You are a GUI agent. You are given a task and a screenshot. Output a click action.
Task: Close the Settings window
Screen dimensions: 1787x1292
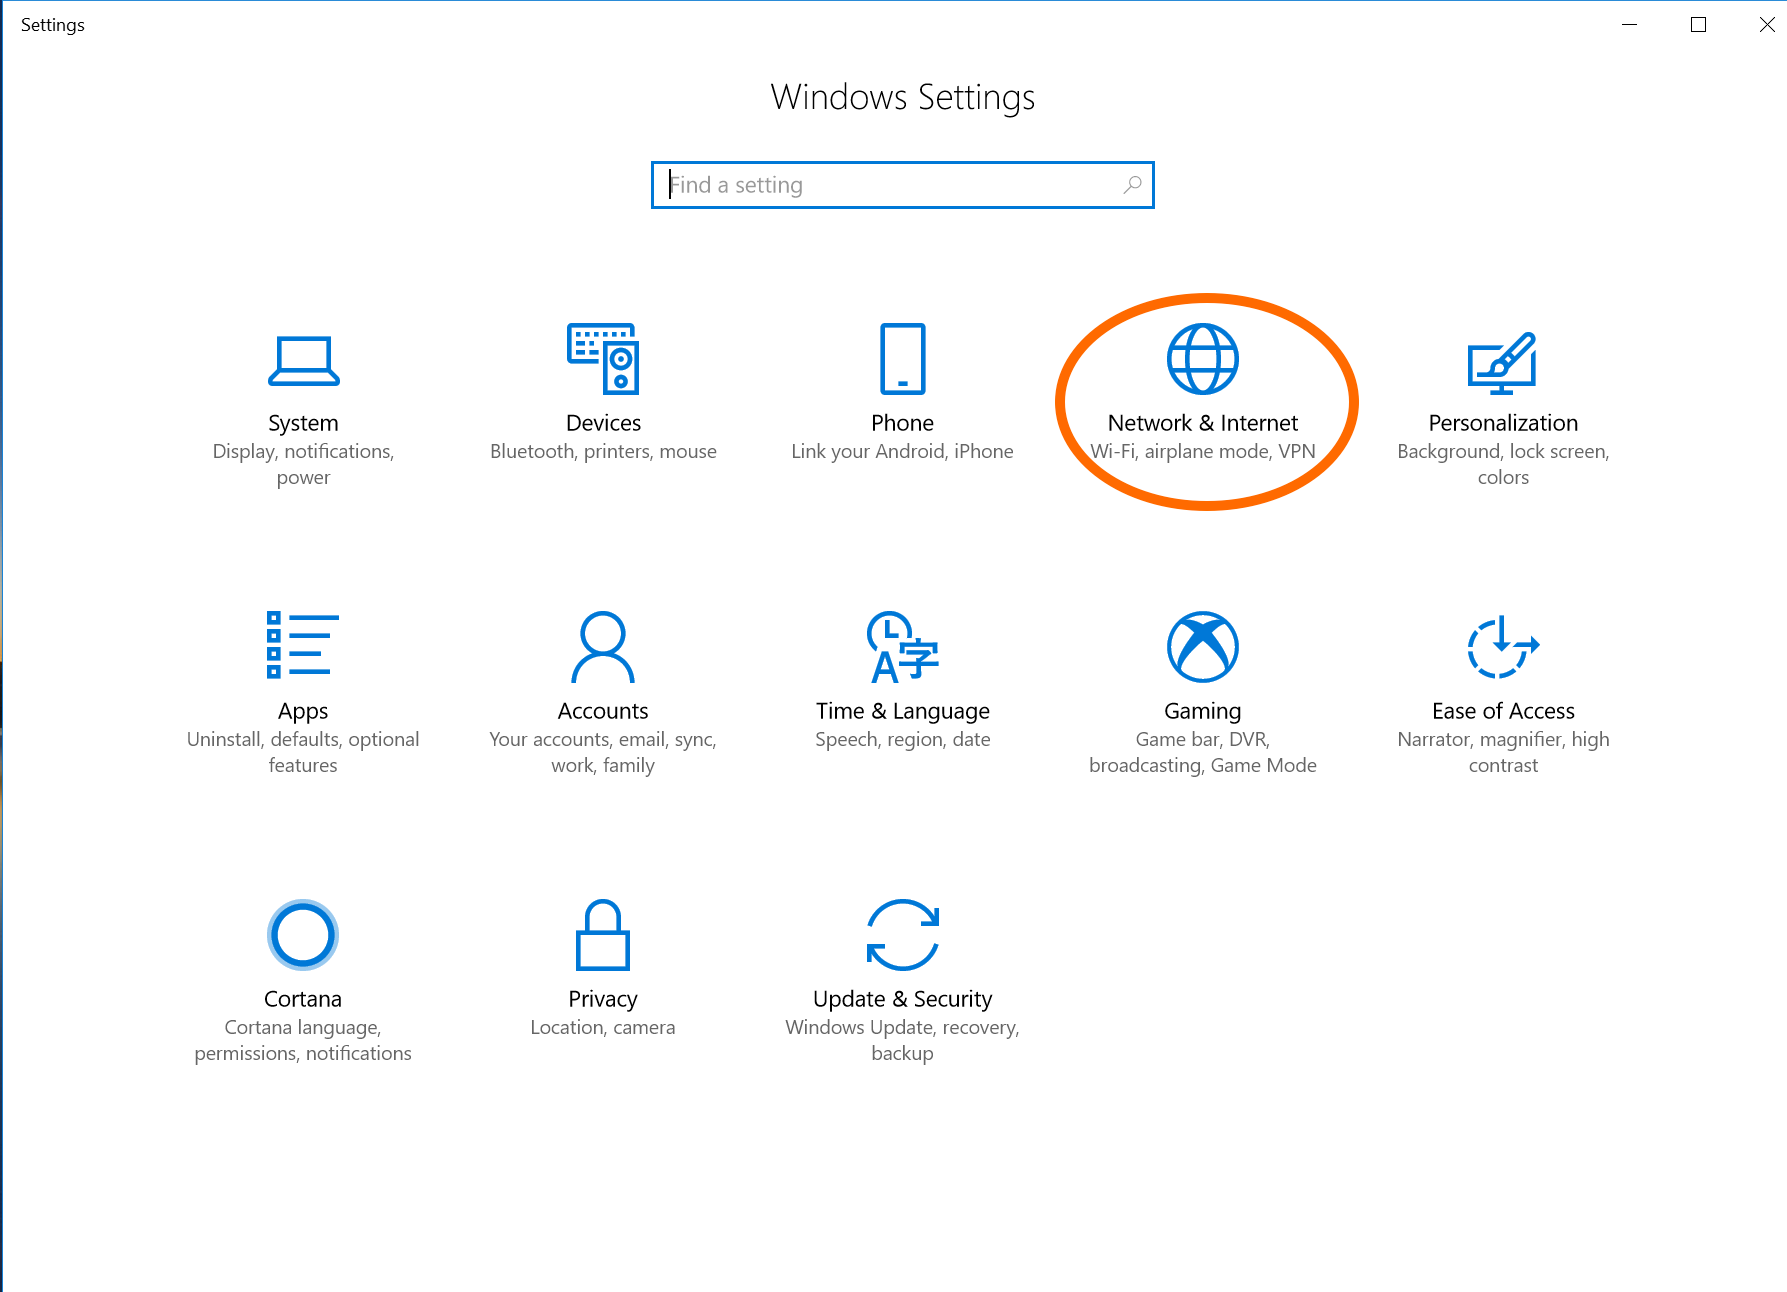1767,25
